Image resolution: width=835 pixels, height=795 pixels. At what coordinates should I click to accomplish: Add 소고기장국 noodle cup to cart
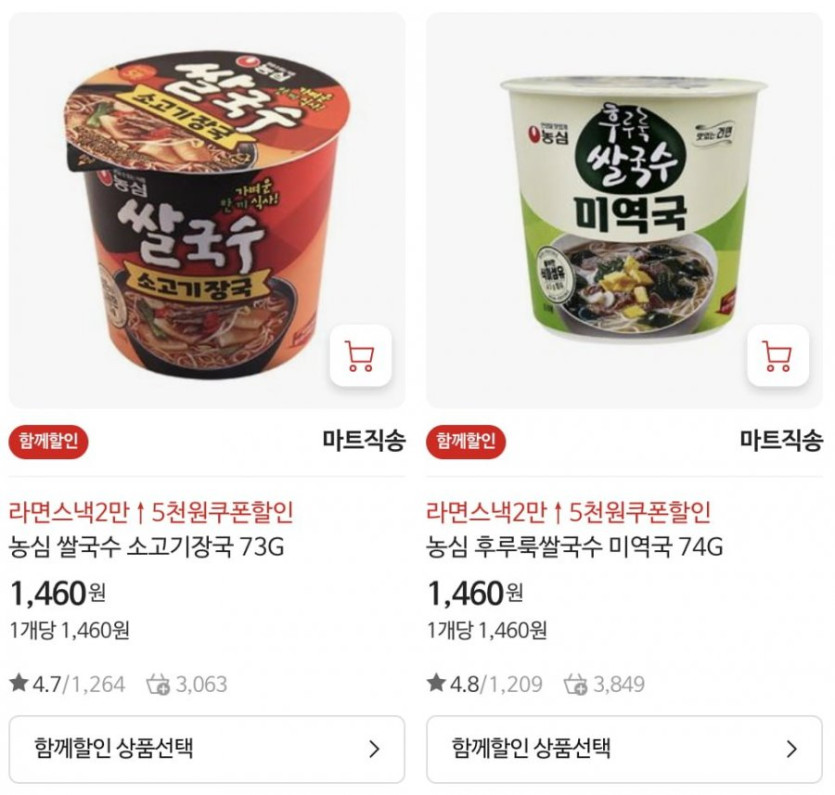[361, 356]
